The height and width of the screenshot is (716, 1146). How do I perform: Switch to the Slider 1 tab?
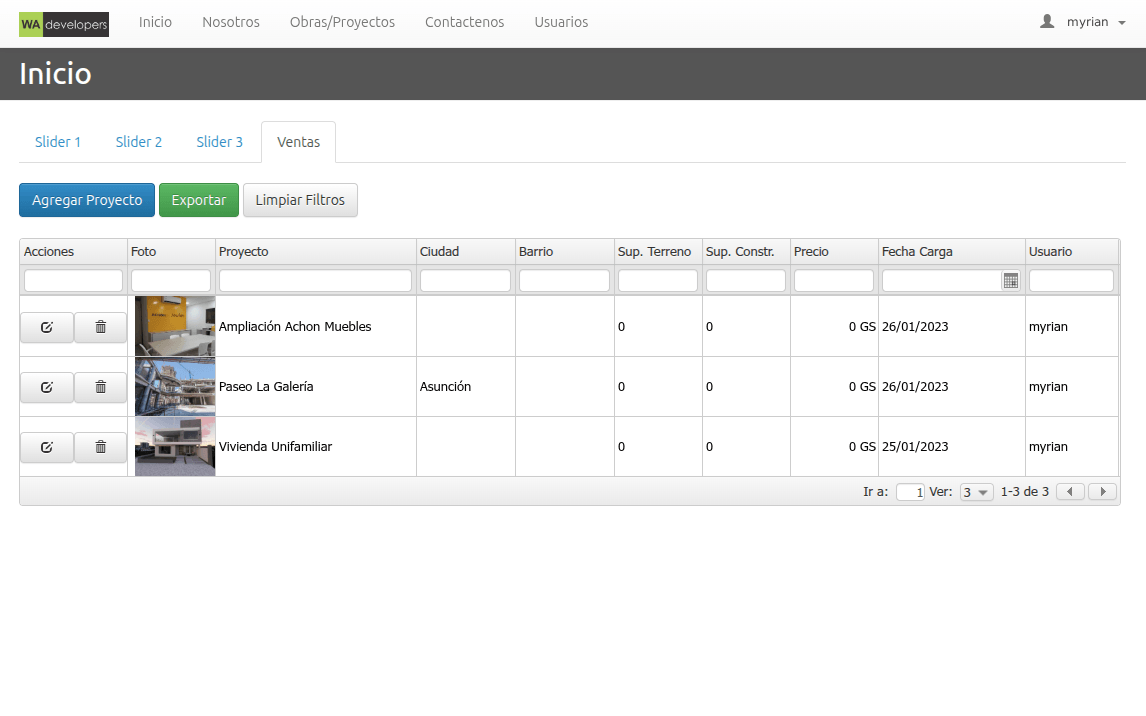pos(58,142)
